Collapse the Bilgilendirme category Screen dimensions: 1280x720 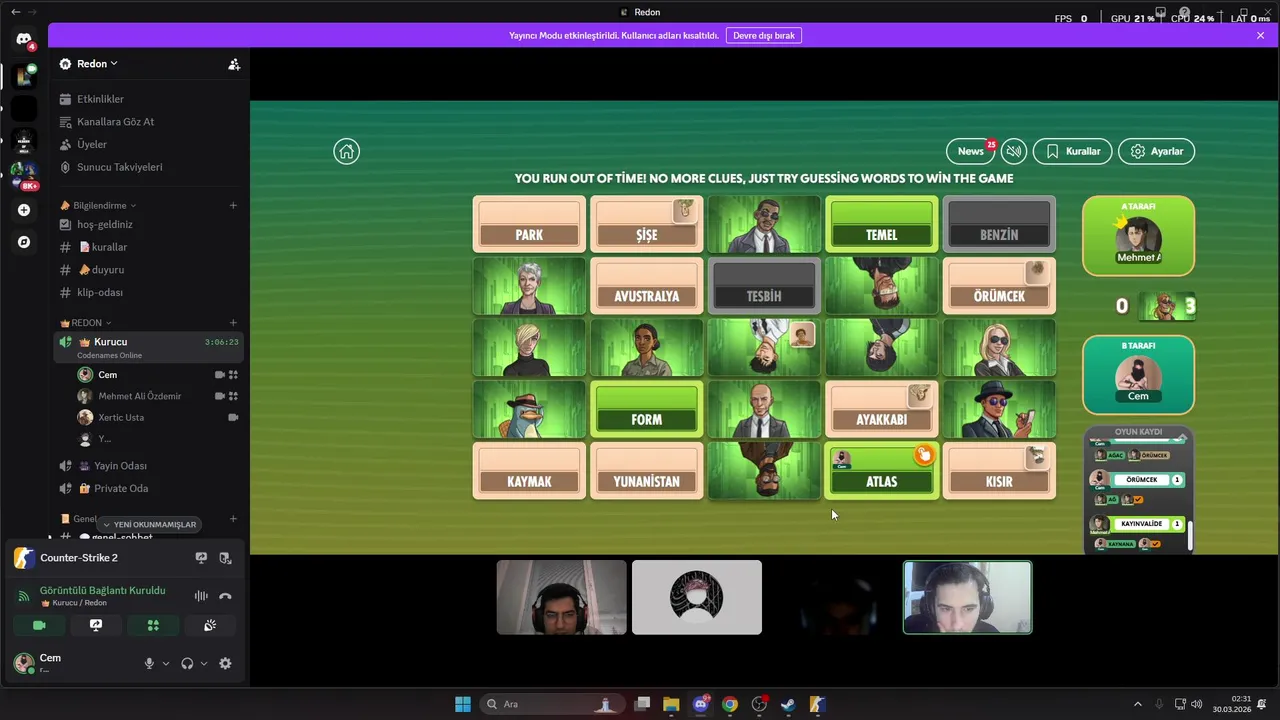[x=98, y=205]
